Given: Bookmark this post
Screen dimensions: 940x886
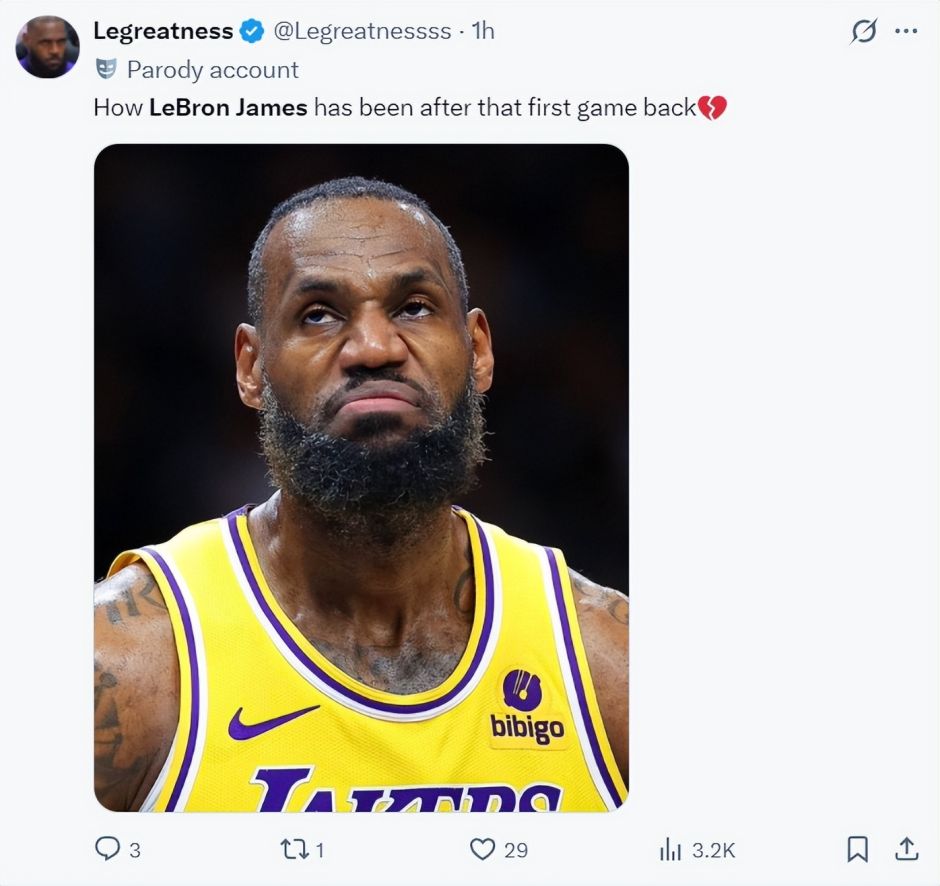Looking at the screenshot, I should pos(858,849).
